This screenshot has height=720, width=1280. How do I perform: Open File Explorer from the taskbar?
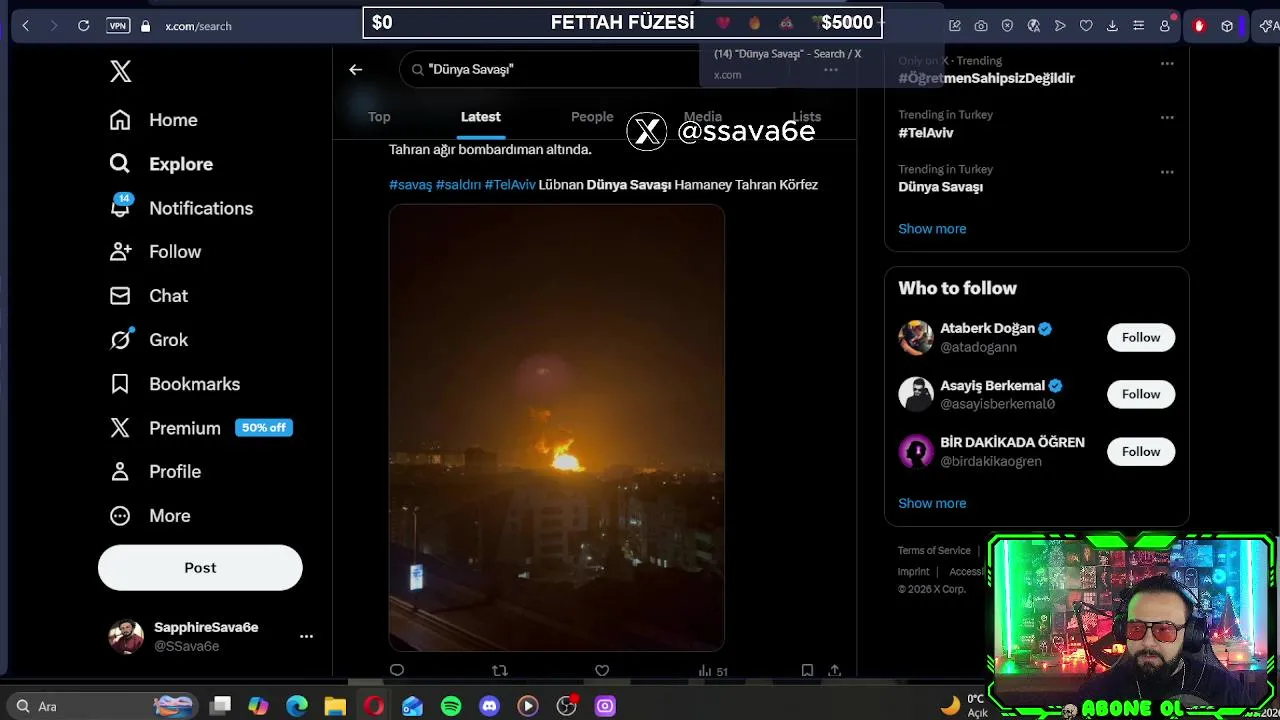[335, 706]
